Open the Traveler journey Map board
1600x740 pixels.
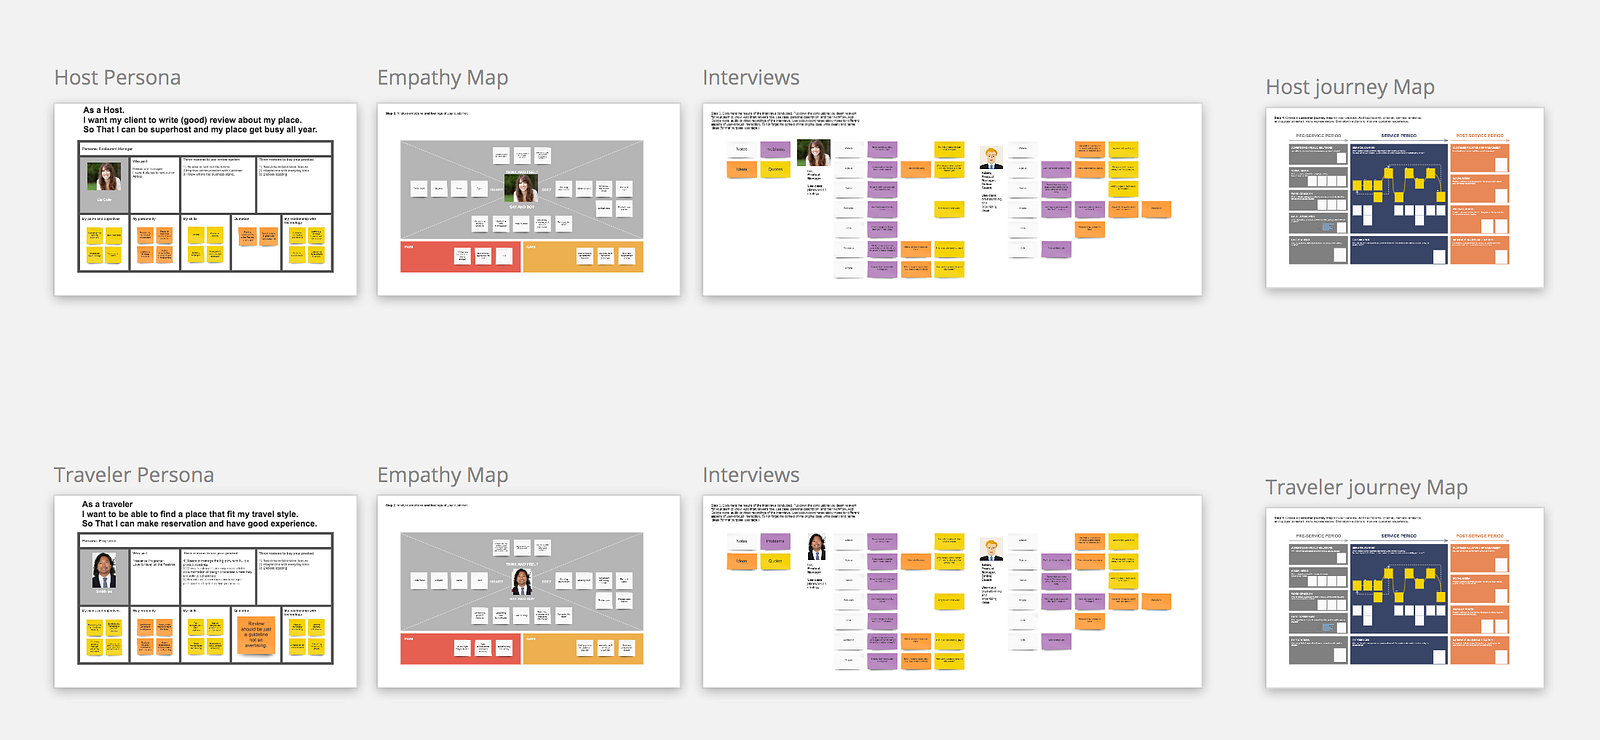[x=1404, y=598]
